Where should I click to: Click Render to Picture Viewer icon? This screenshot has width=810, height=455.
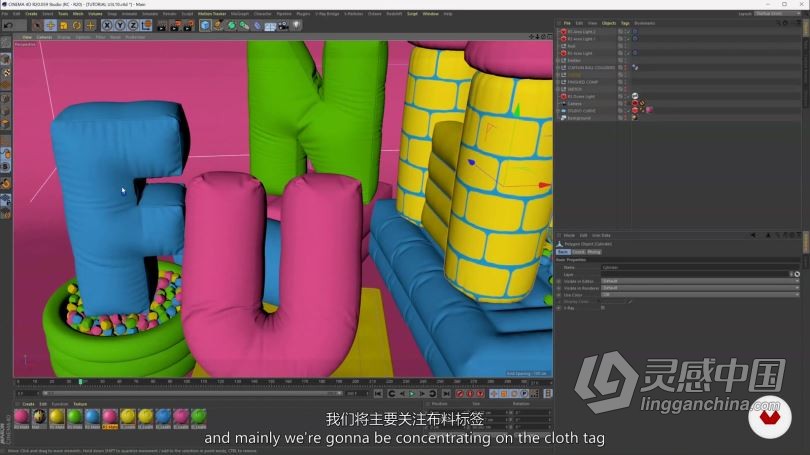tap(175, 25)
